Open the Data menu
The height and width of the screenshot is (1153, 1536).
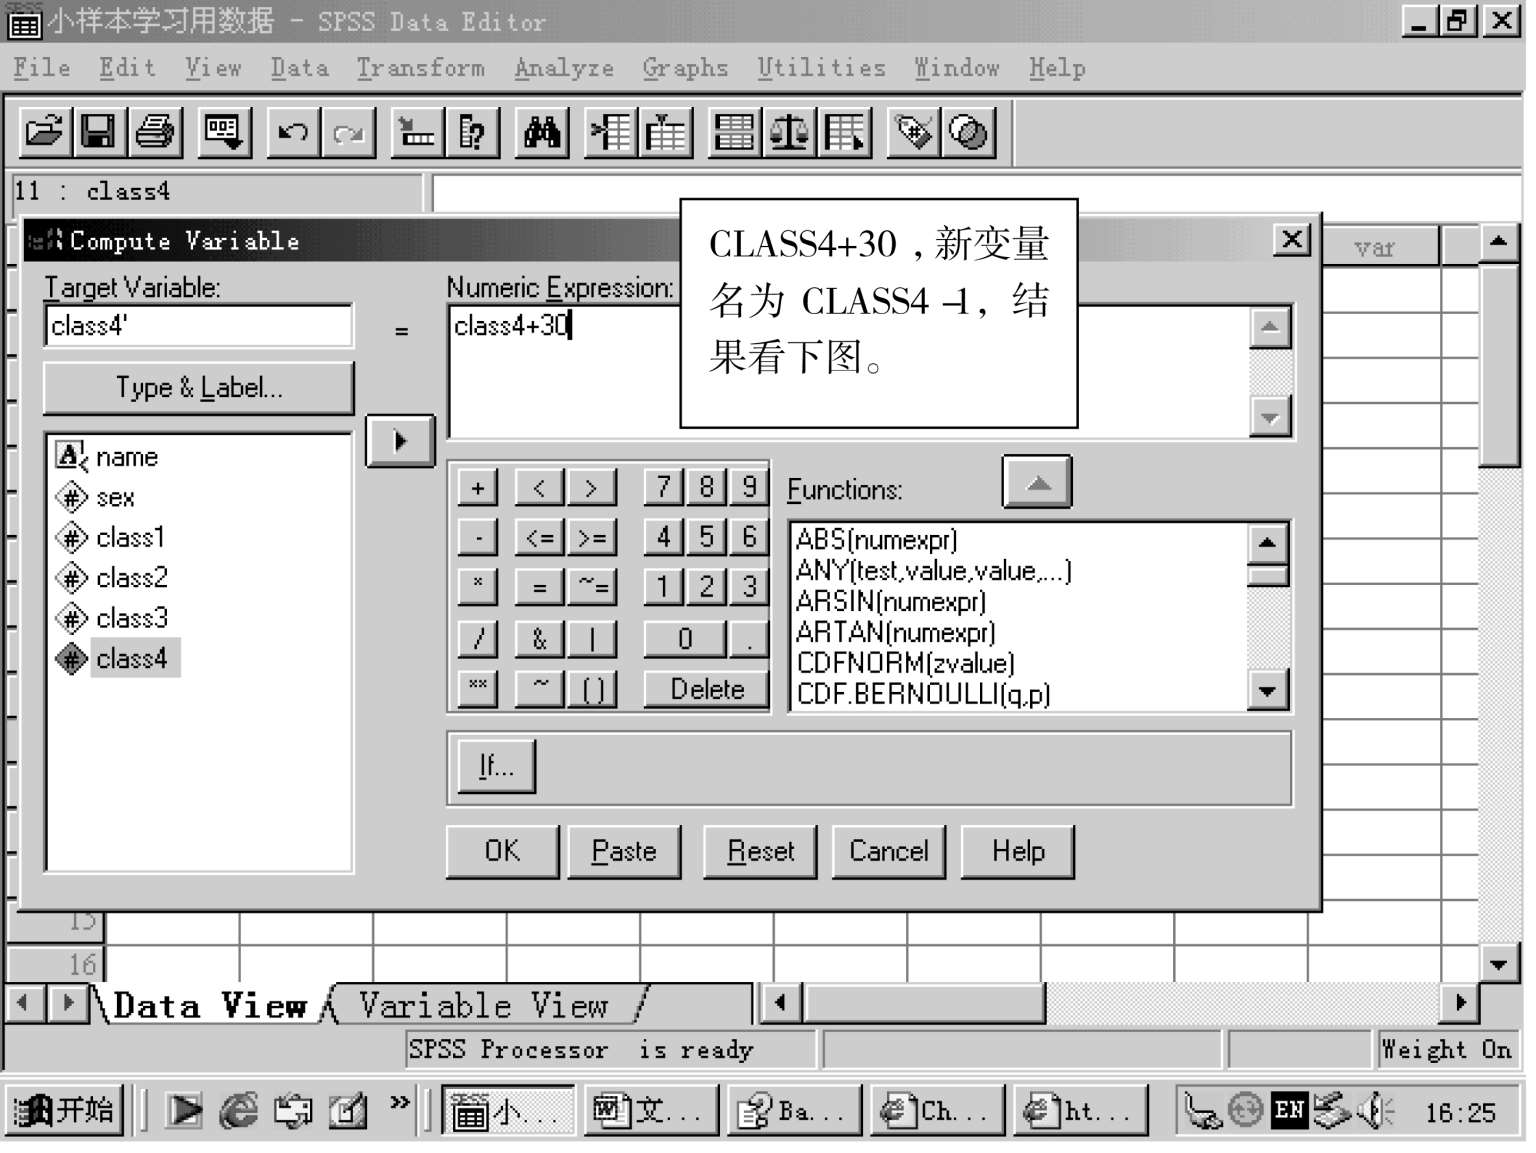(299, 68)
